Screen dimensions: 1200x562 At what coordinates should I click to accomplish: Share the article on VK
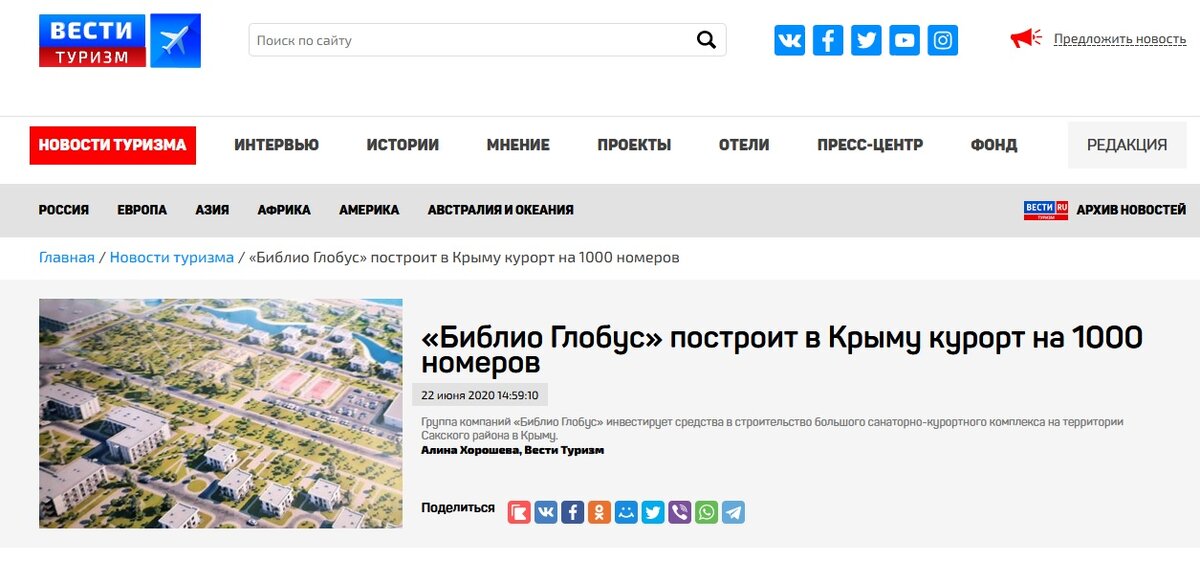pos(546,512)
